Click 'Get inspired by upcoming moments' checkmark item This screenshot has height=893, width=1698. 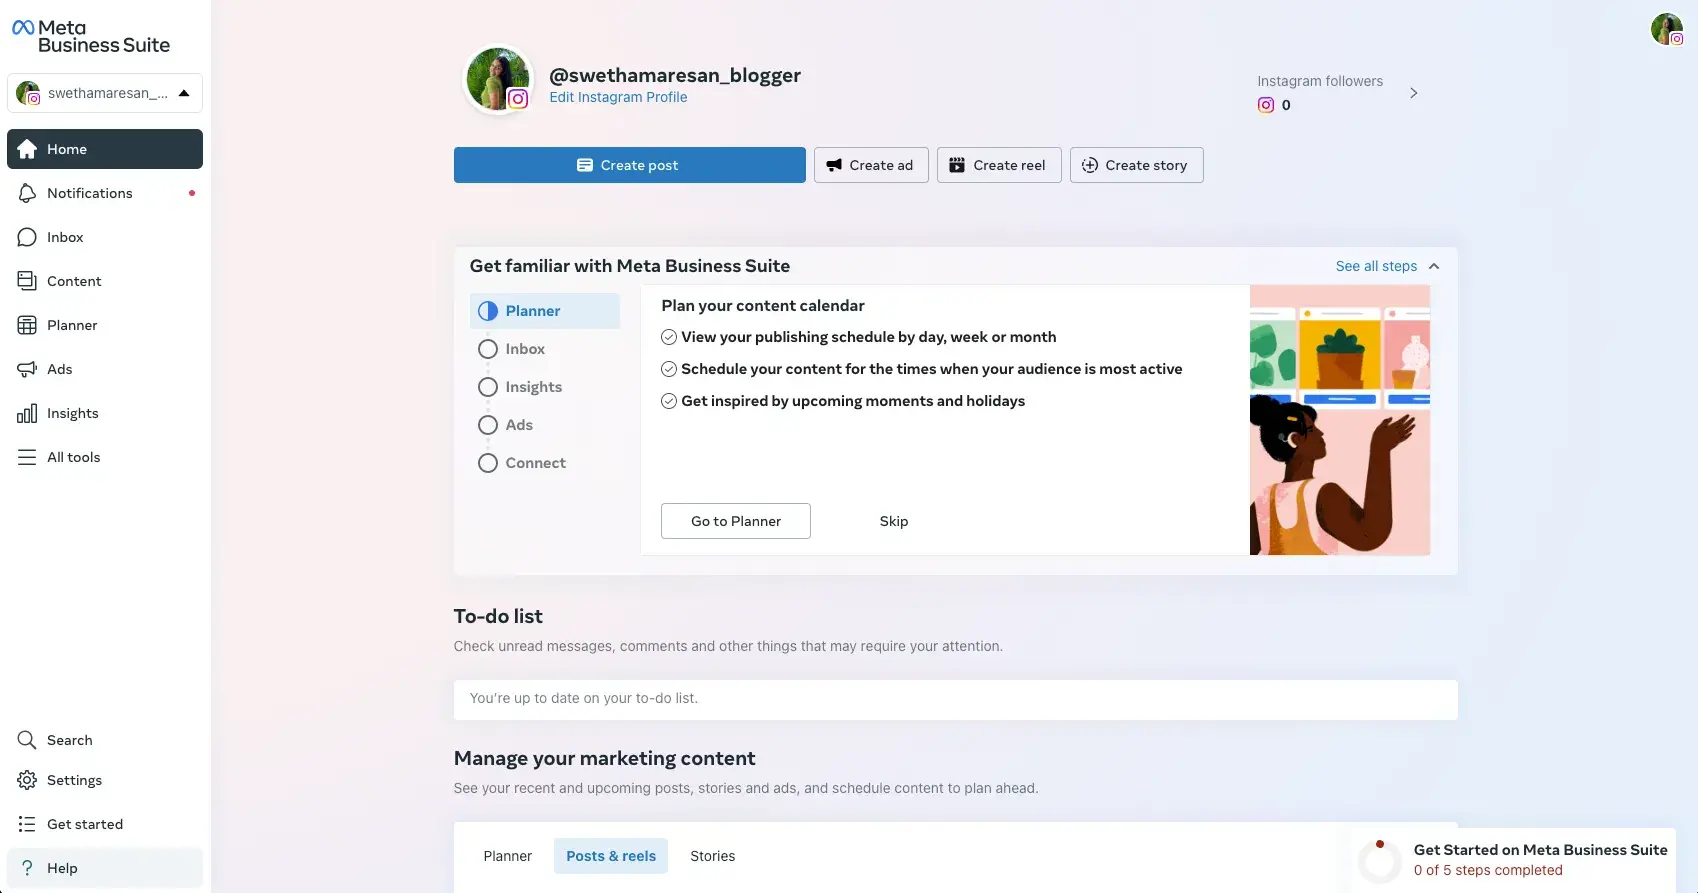(x=843, y=401)
